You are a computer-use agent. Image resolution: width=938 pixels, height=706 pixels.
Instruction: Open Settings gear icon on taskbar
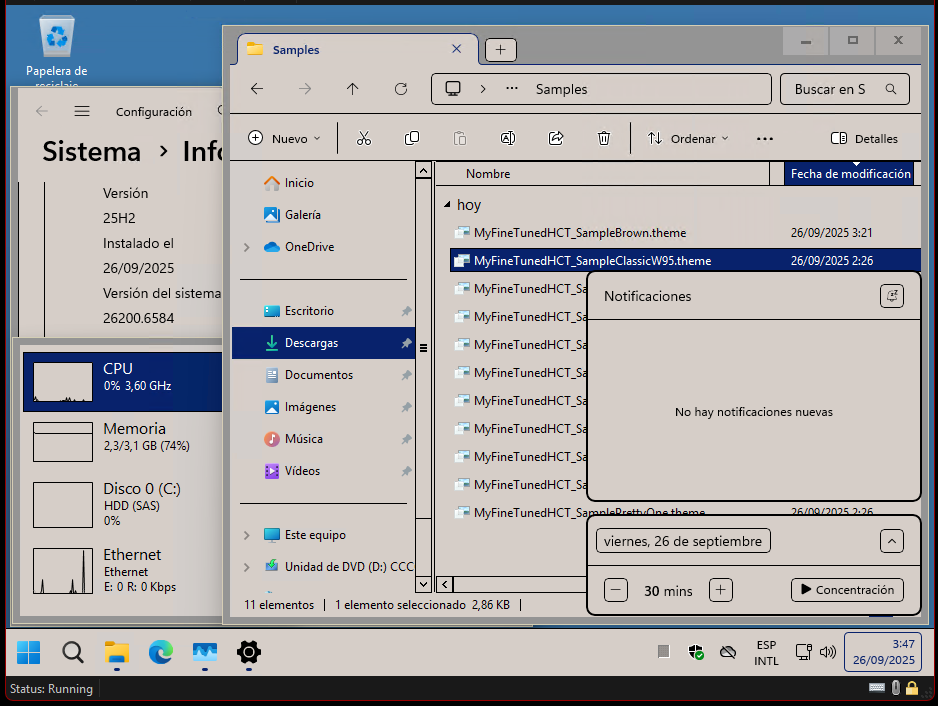pyautogui.click(x=249, y=652)
